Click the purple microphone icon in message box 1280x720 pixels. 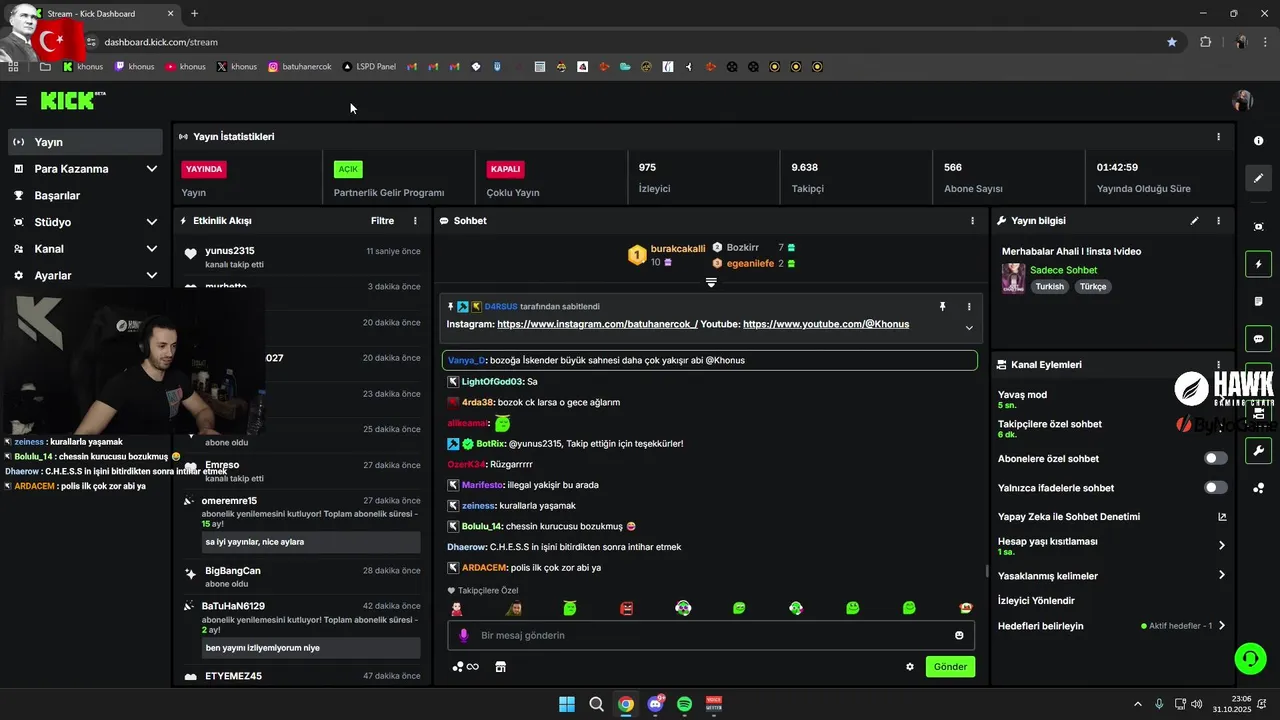pyautogui.click(x=463, y=635)
